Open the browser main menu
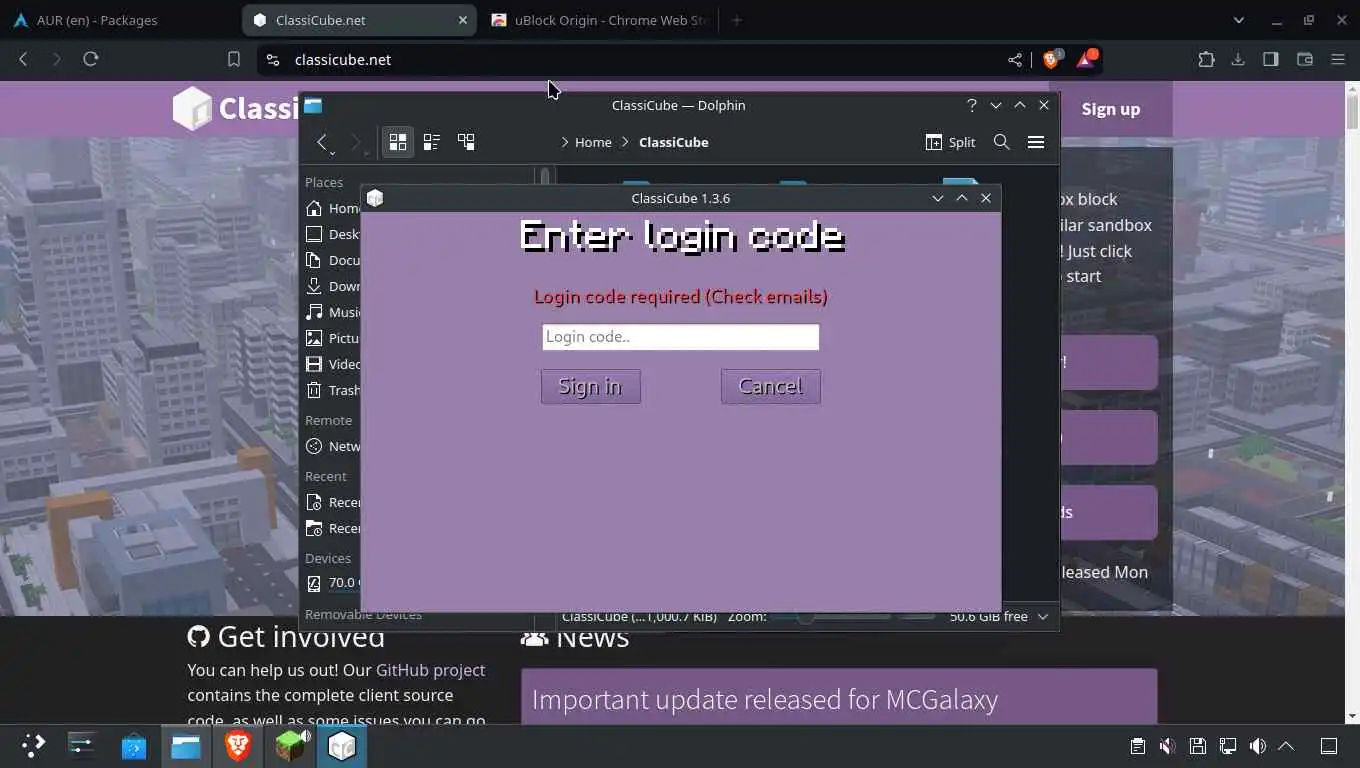1360x768 pixels. 1338,60
